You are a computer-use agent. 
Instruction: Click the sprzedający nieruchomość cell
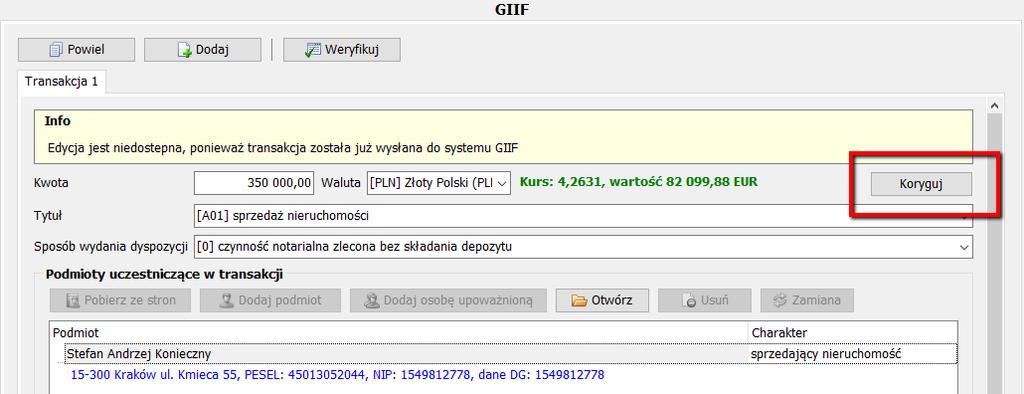click(852, 353)
